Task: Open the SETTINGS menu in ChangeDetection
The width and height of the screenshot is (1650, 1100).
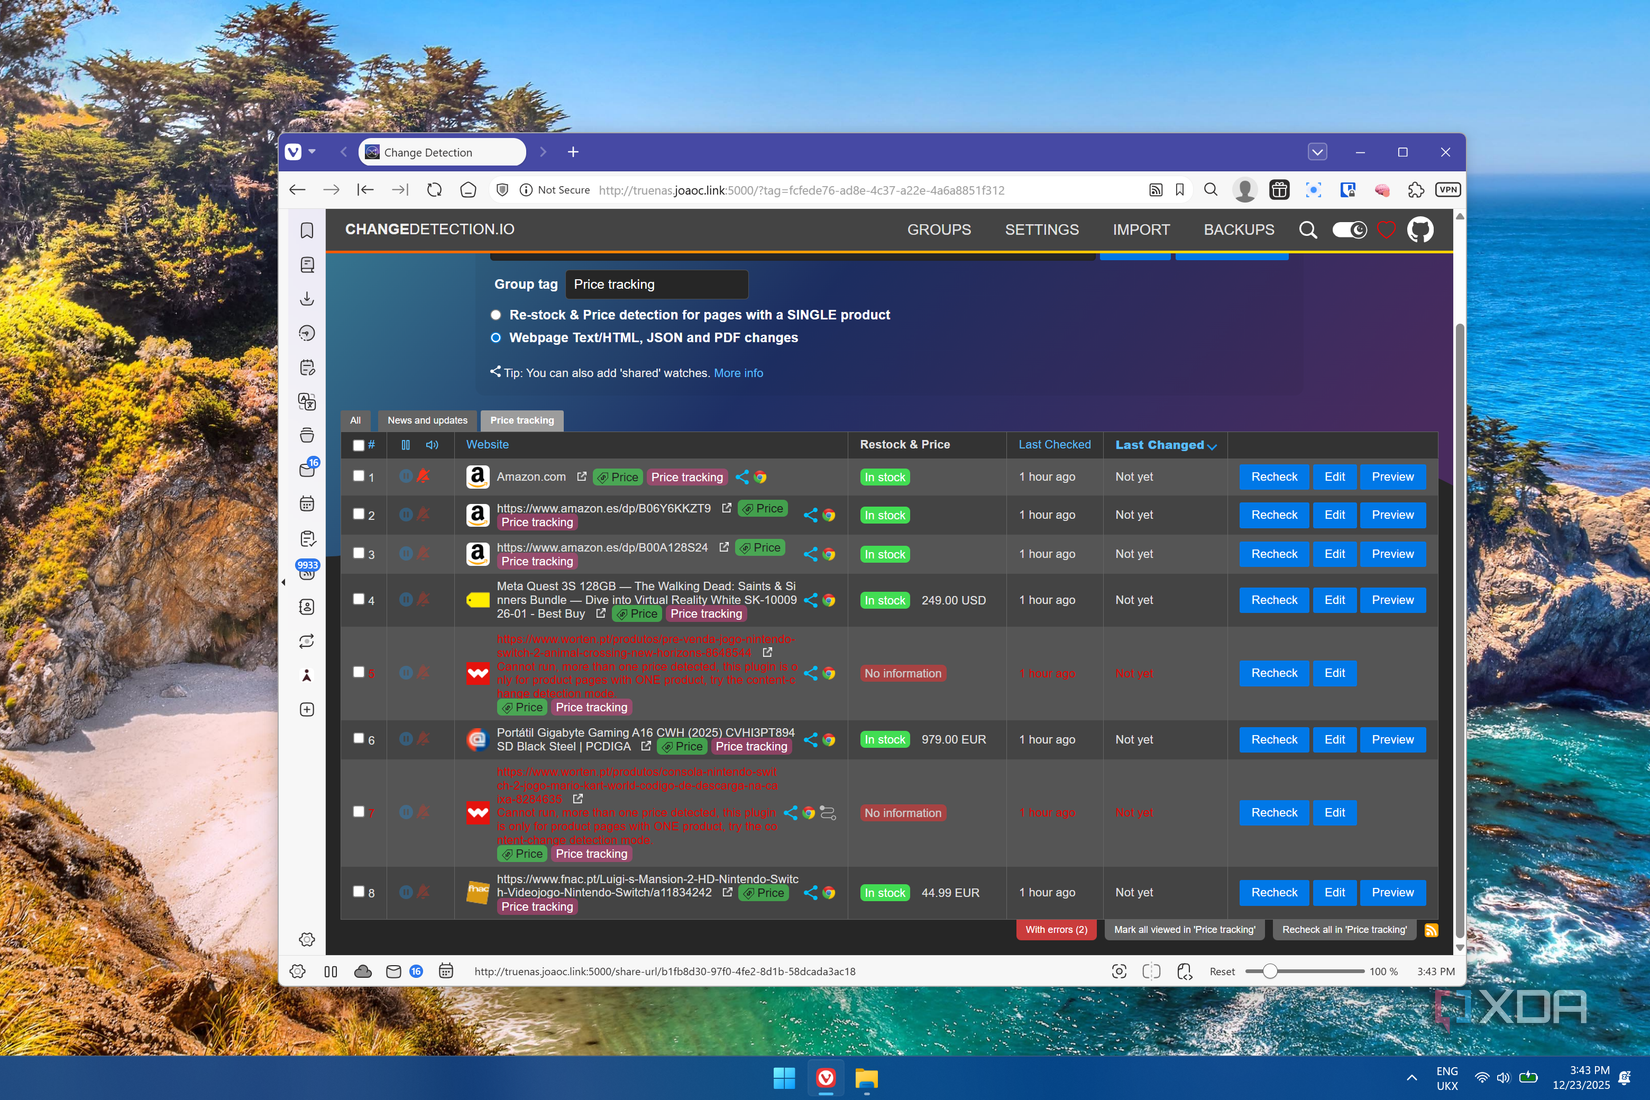Action: [x=1042, y=230]
